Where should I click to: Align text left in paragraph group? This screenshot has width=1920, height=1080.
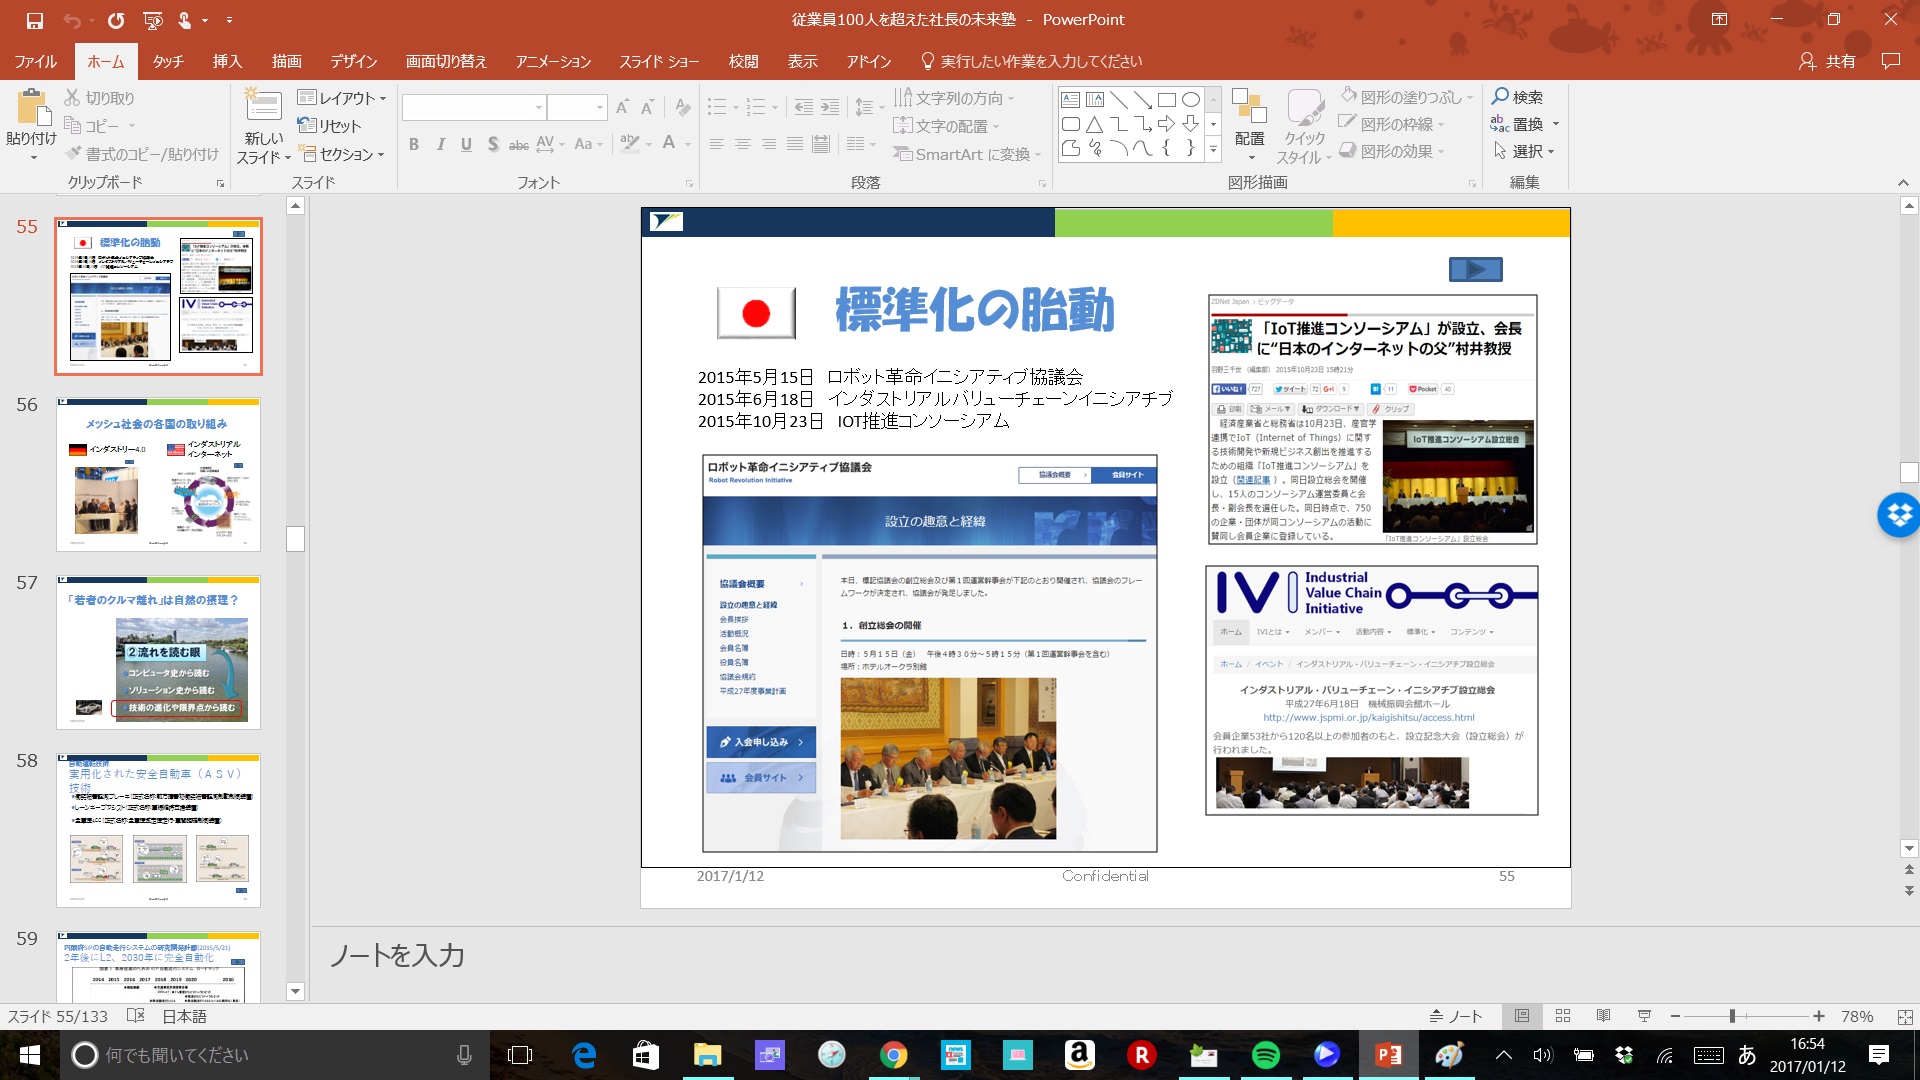click(716, 145)
